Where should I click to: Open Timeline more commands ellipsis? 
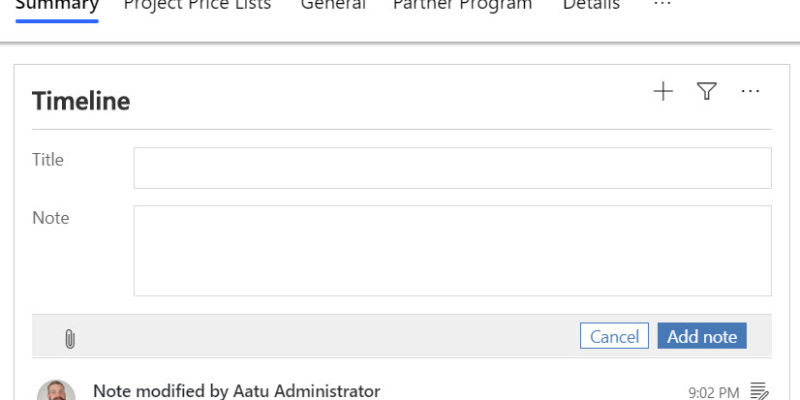tap(750, 91)
